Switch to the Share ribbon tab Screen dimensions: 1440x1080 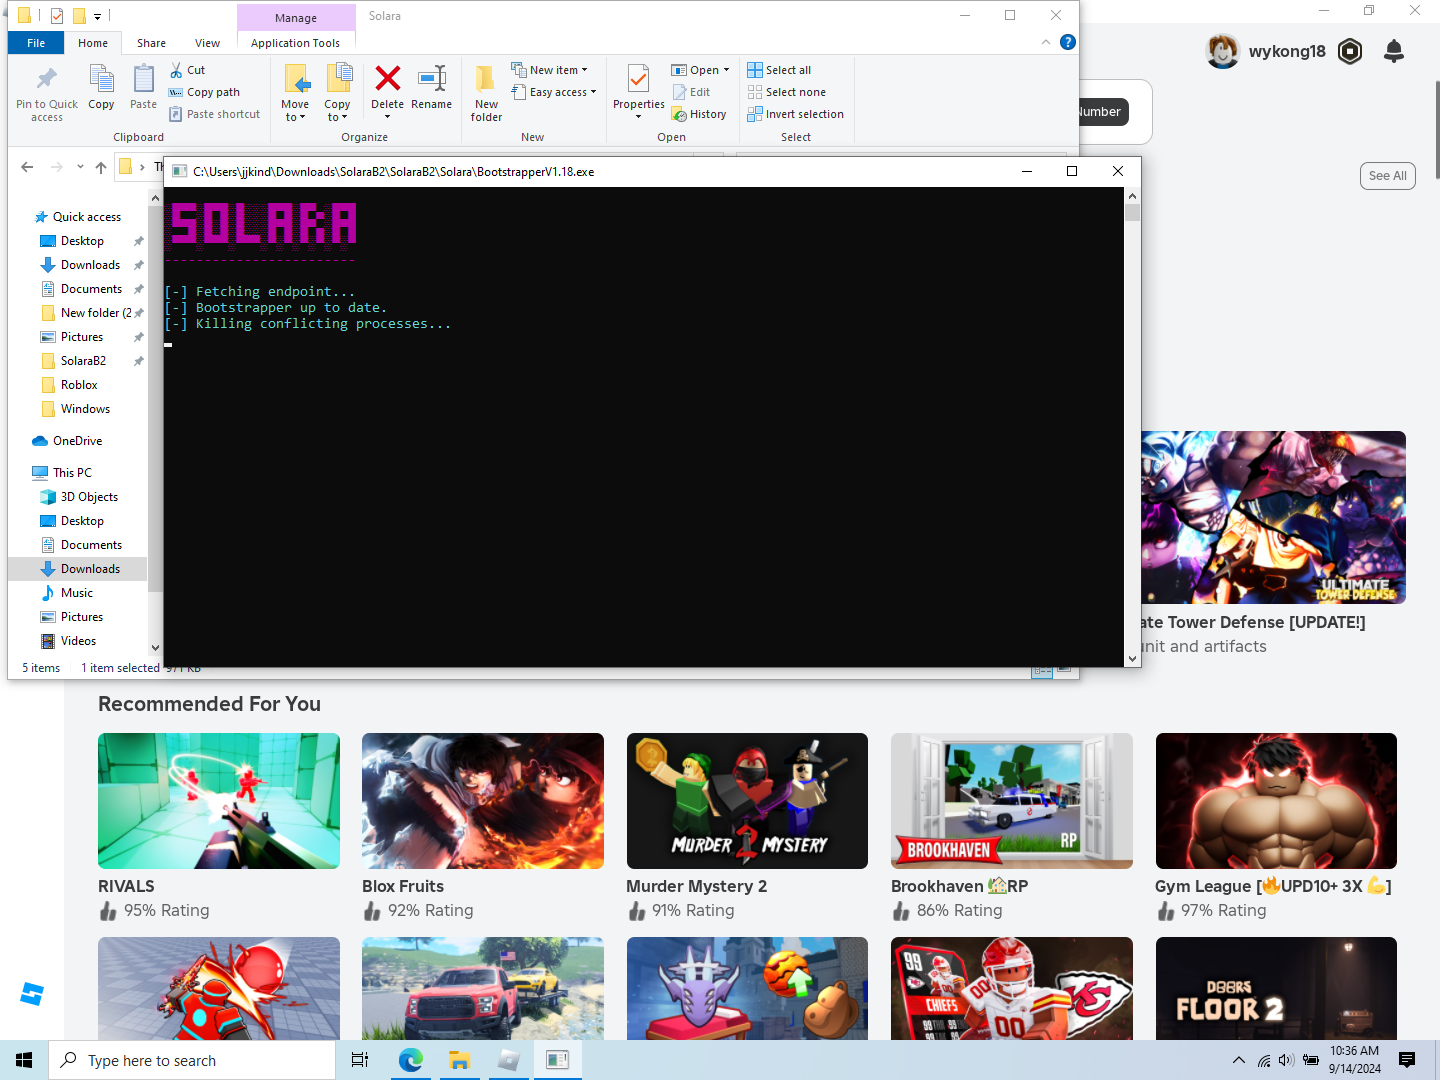pos(151,43)
